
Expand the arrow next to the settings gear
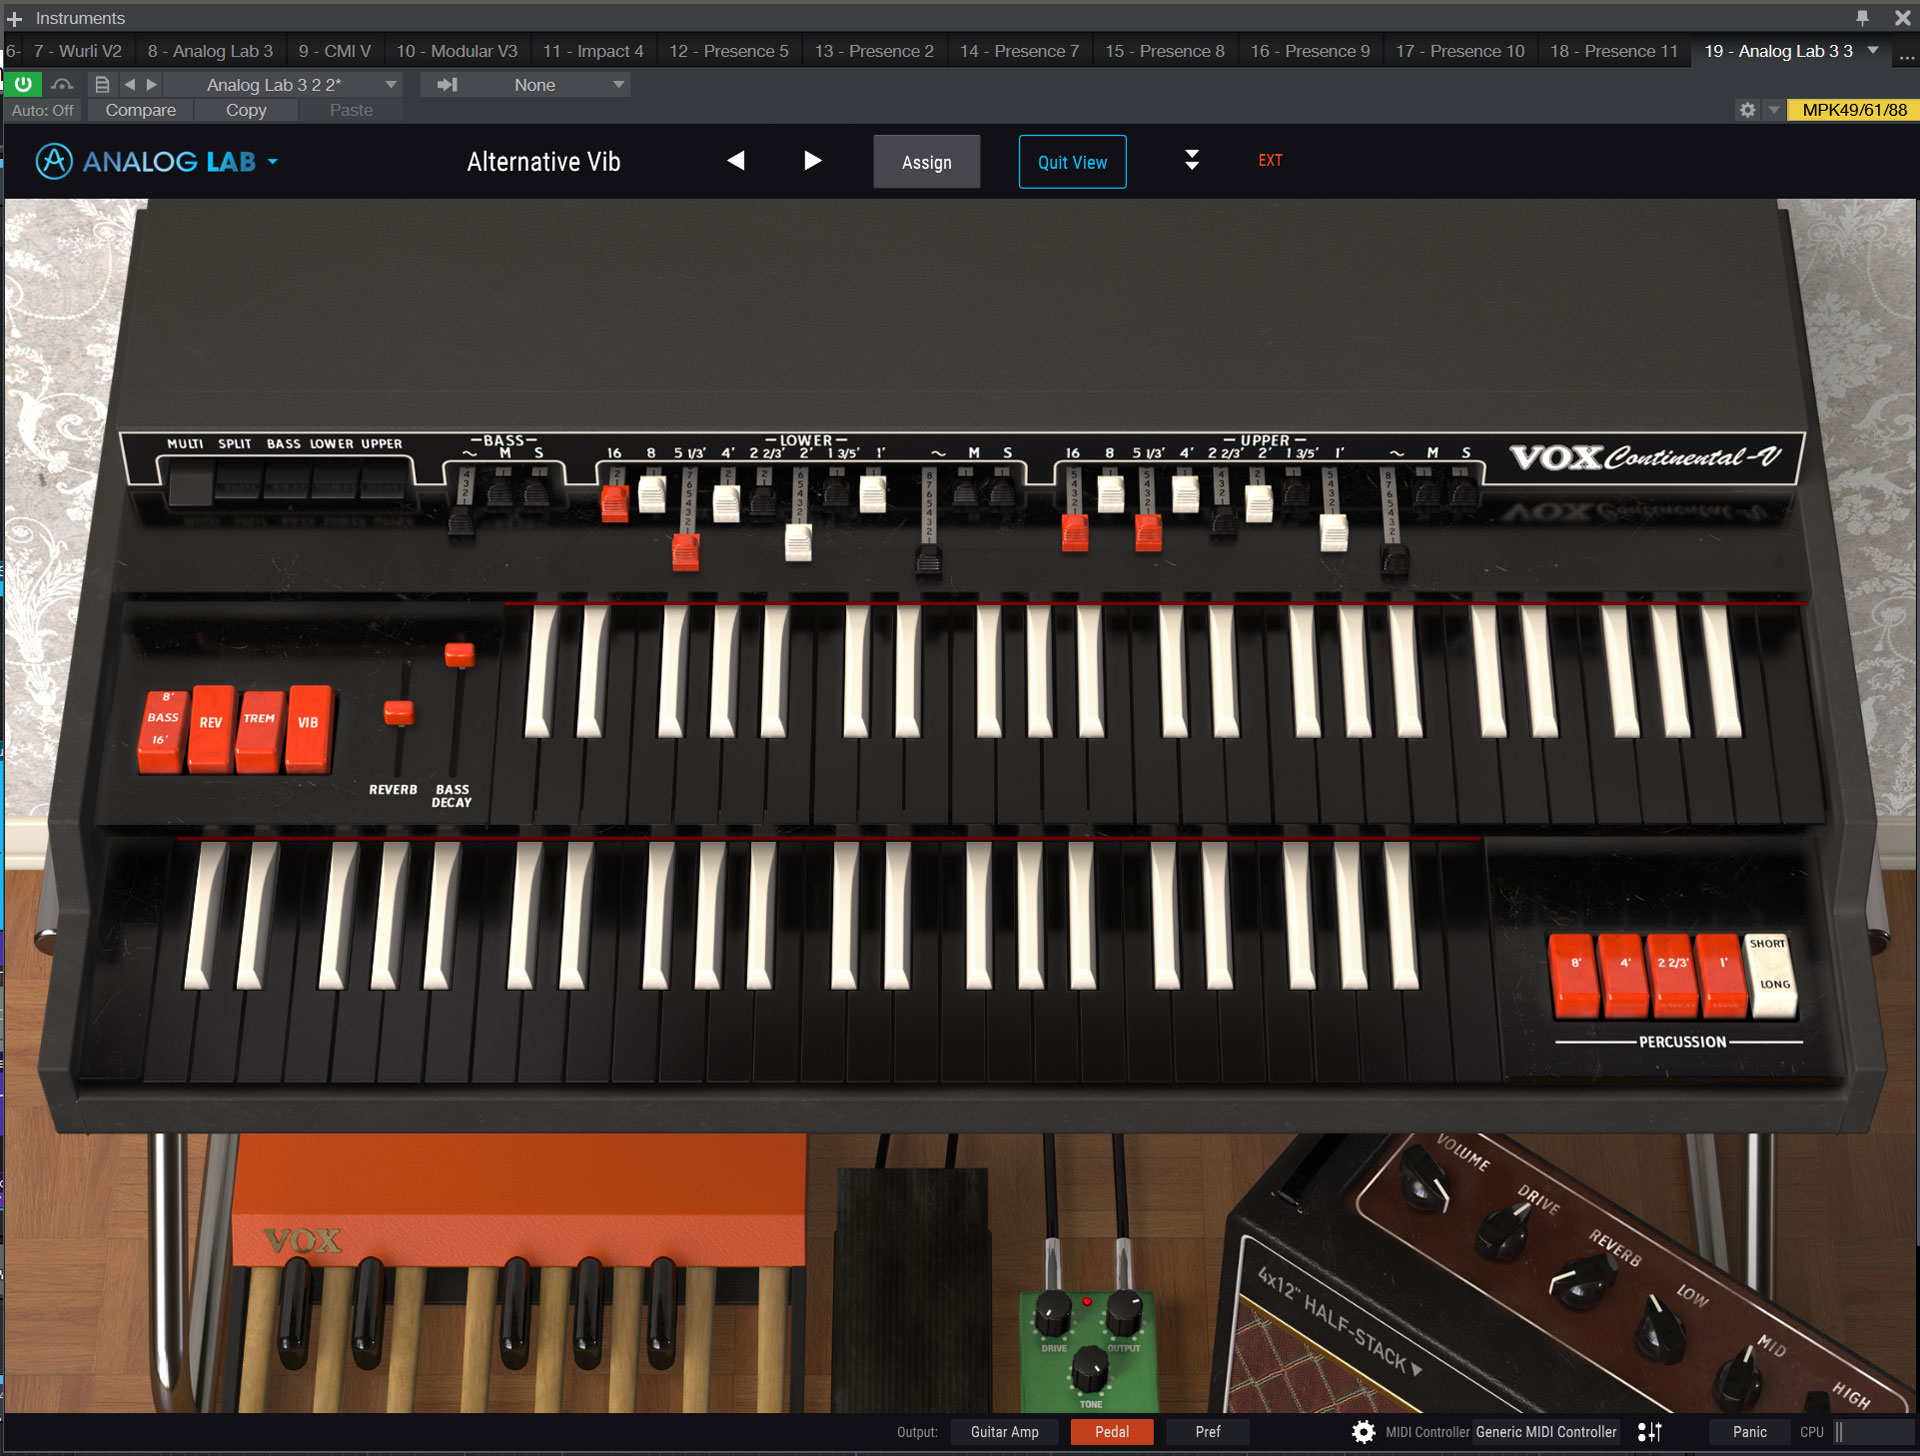[1773, 110]
